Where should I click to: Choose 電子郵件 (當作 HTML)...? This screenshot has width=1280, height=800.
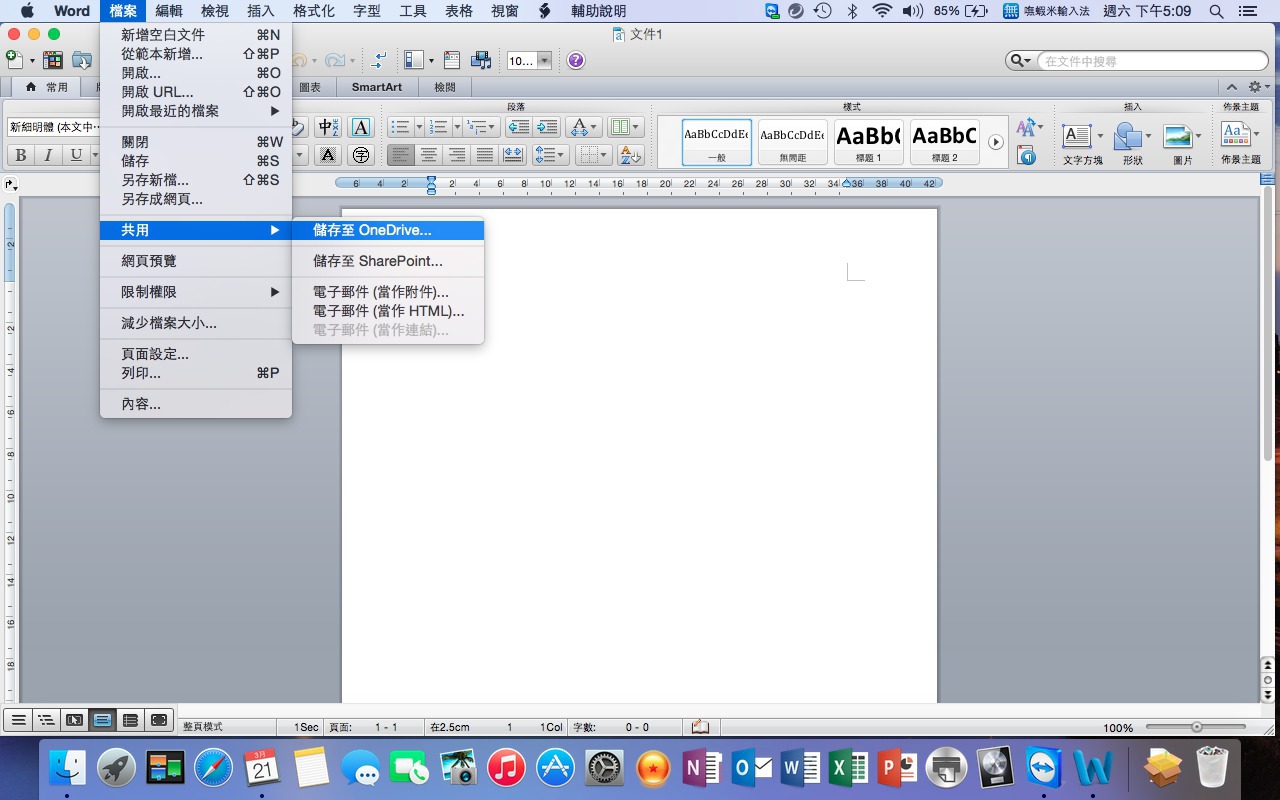coord(388,311)
